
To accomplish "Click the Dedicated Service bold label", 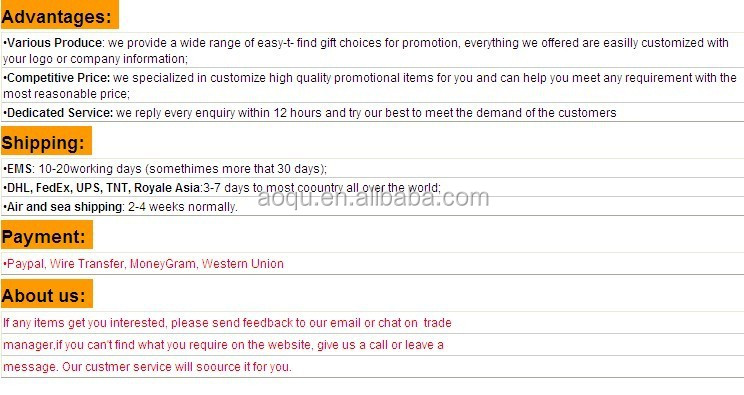I will pos(60,113).
